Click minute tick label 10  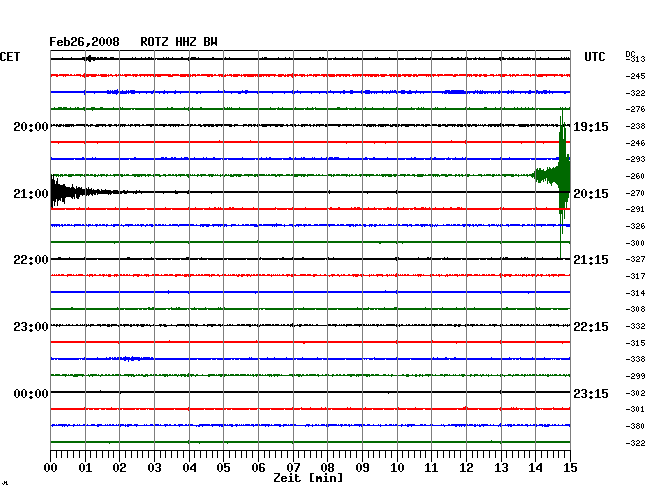397,468
